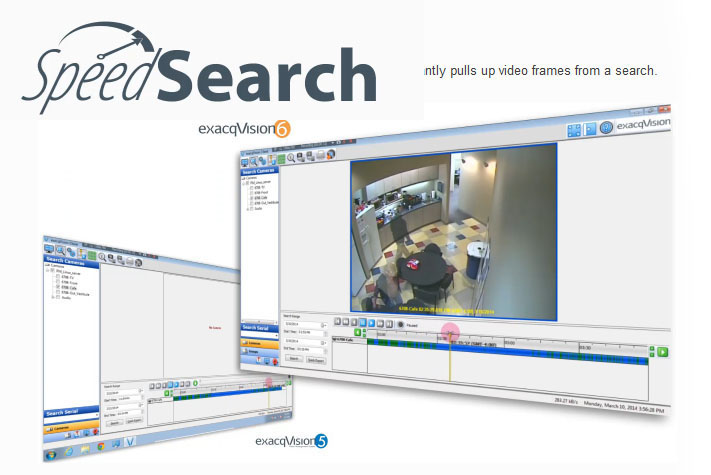Click the round record indicator beside Paused
The image size is (711, 475).
click(x=400, y=325)
